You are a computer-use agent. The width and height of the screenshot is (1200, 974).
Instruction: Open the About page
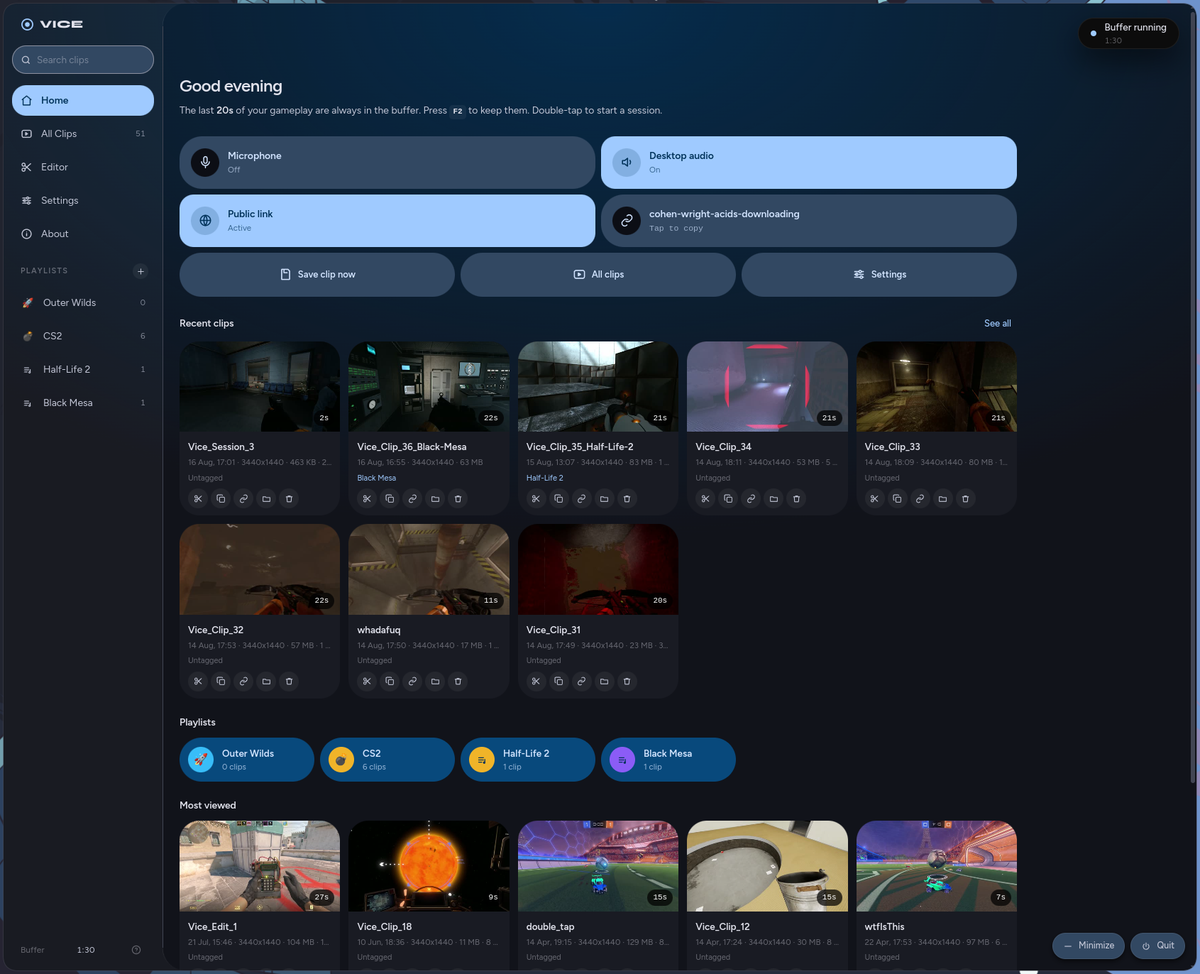tap(83, 234)
